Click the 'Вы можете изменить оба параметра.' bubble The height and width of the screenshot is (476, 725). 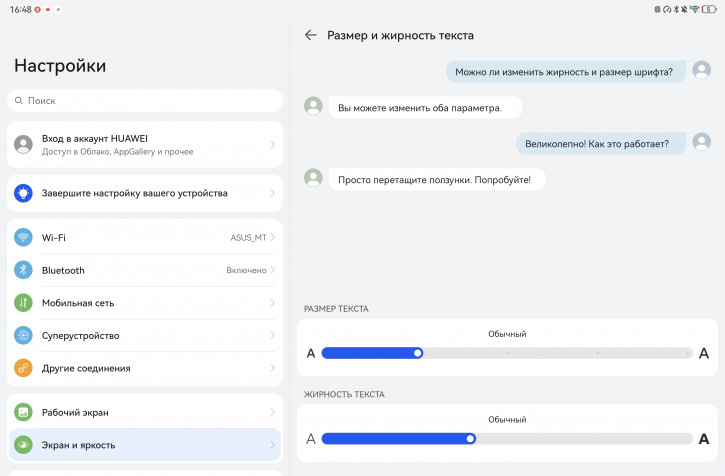425,107
